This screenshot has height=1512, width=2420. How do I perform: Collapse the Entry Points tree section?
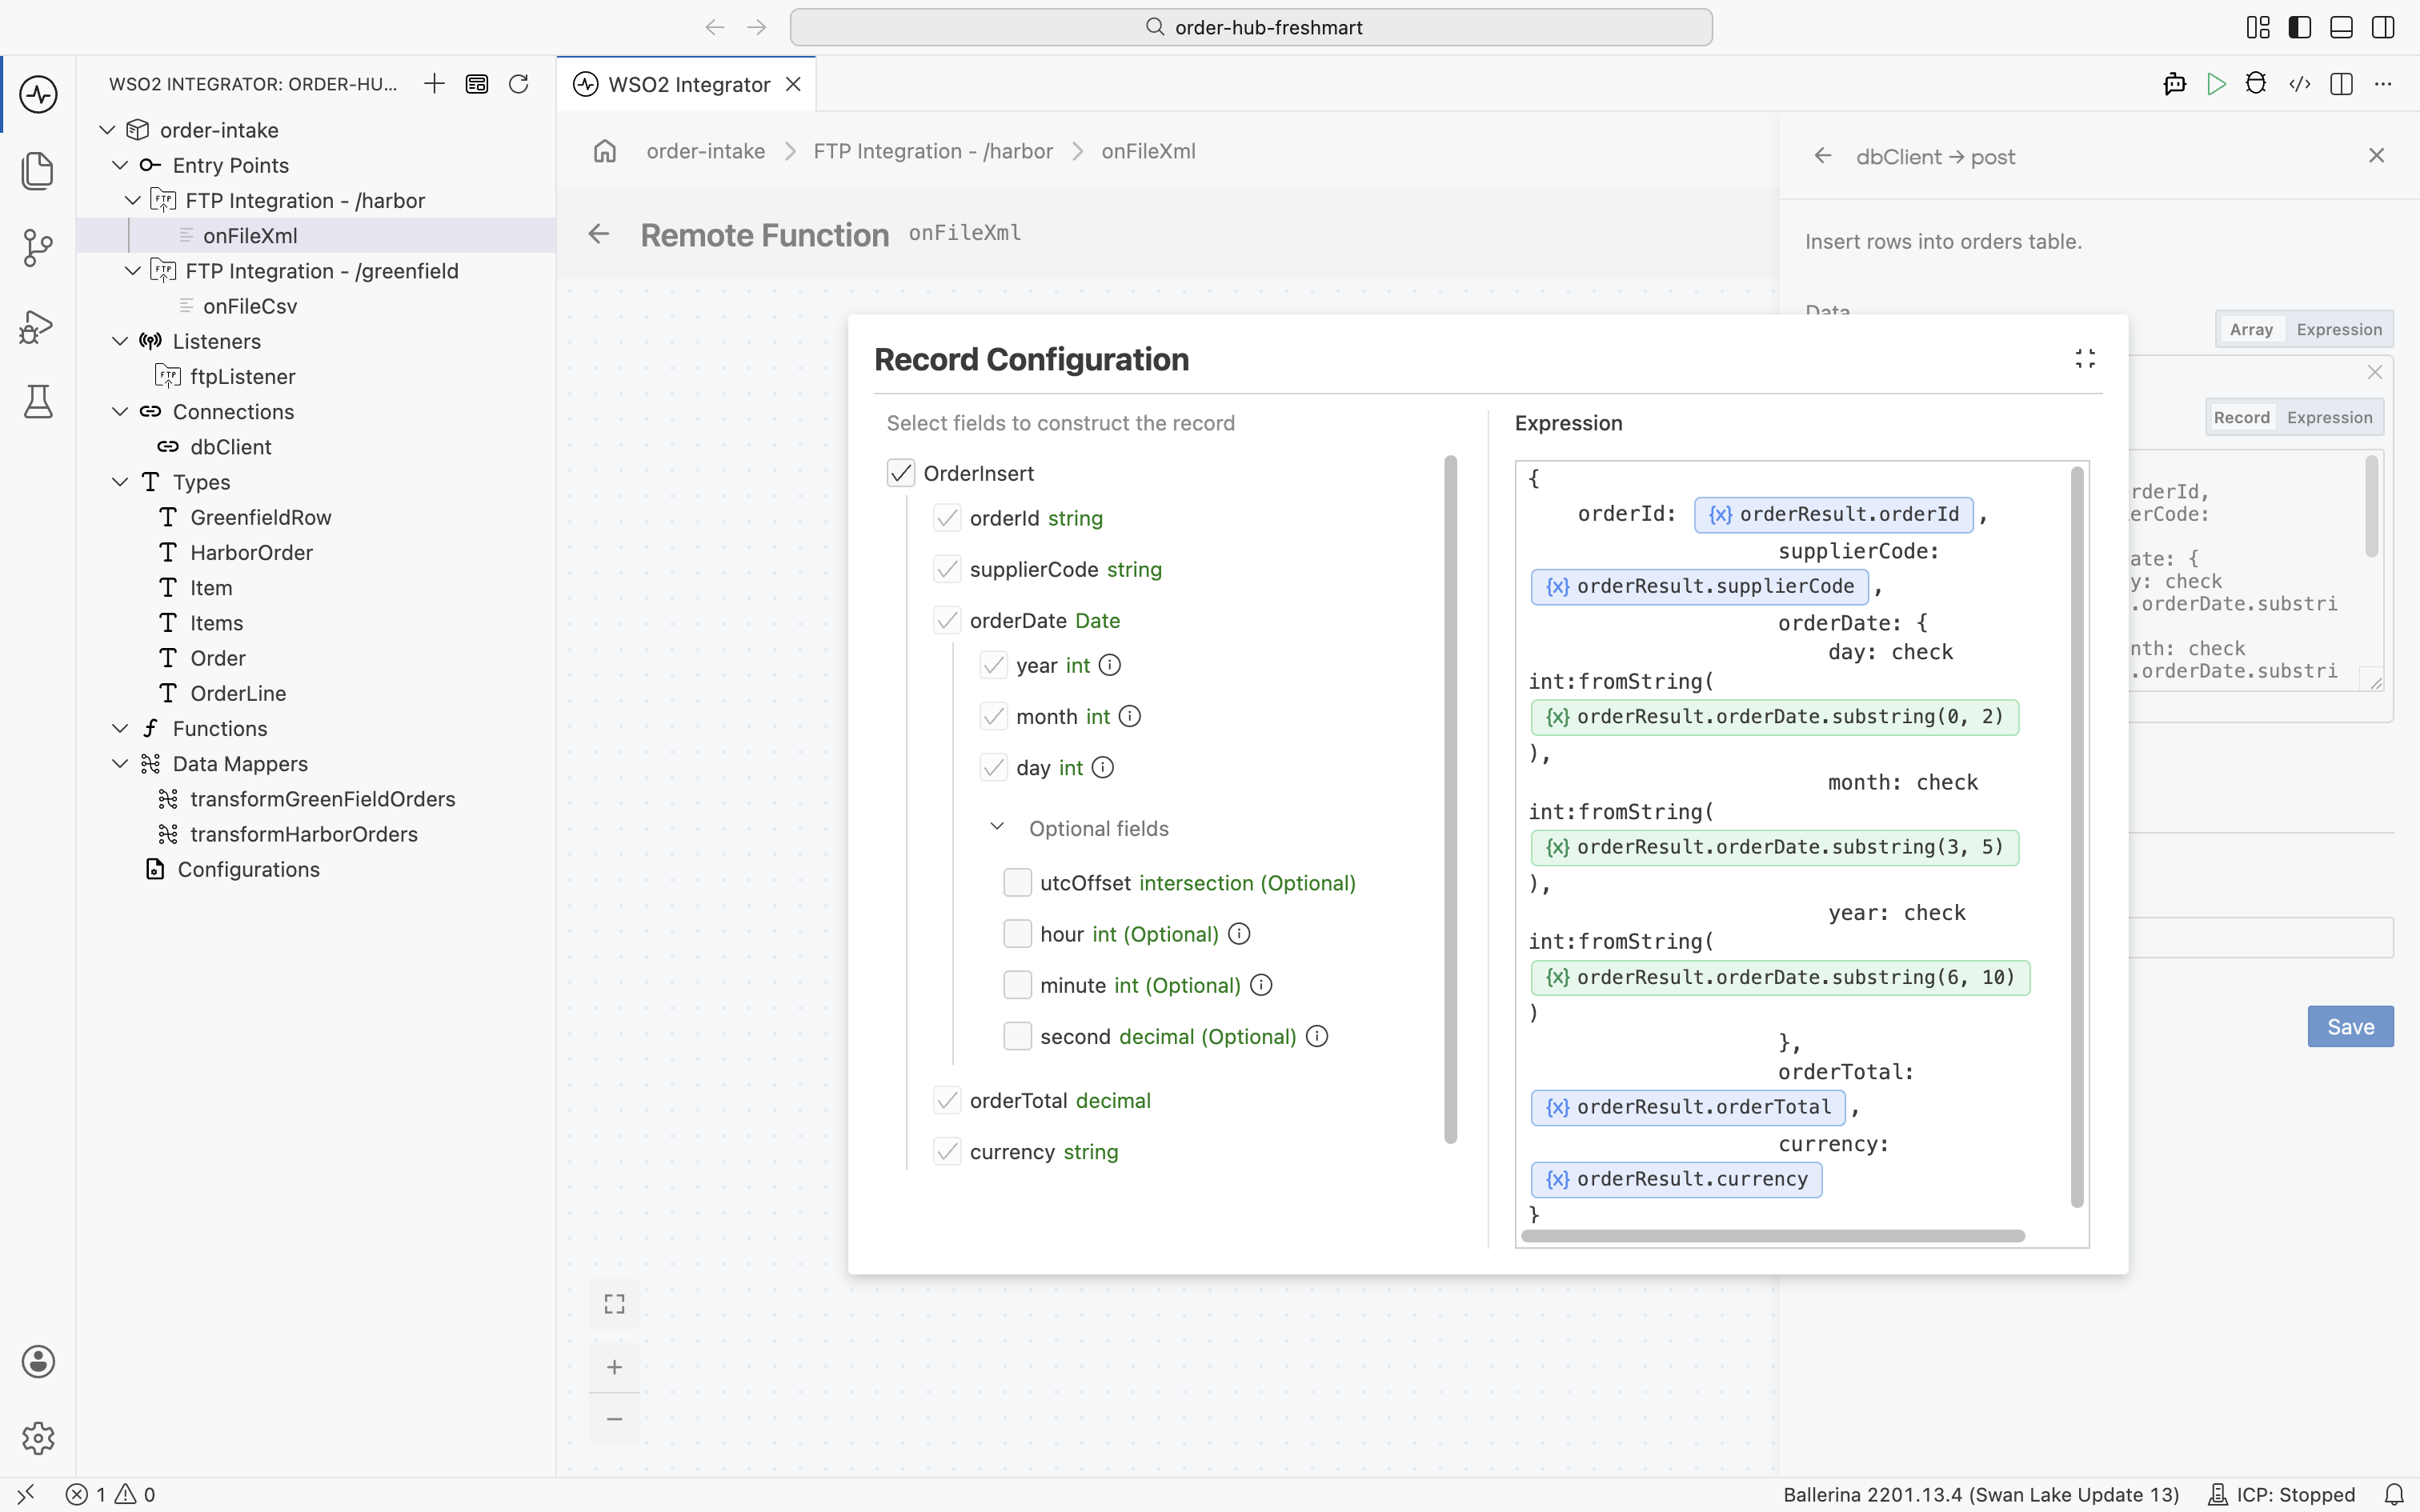coord(120,165)
